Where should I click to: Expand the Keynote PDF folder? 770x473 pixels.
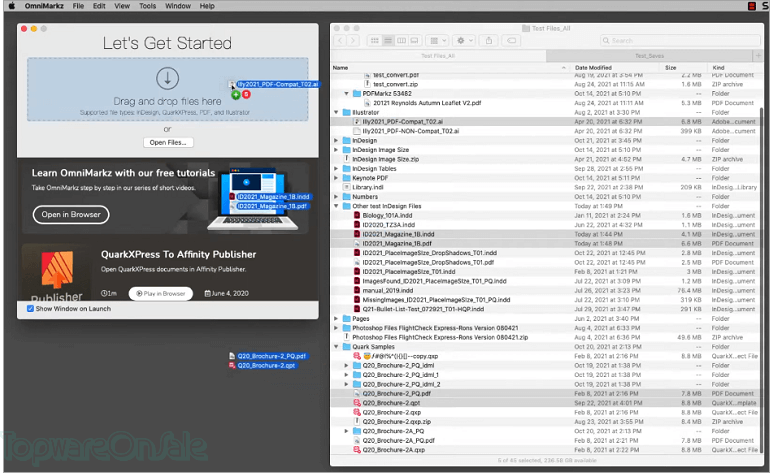coord(336,178)
